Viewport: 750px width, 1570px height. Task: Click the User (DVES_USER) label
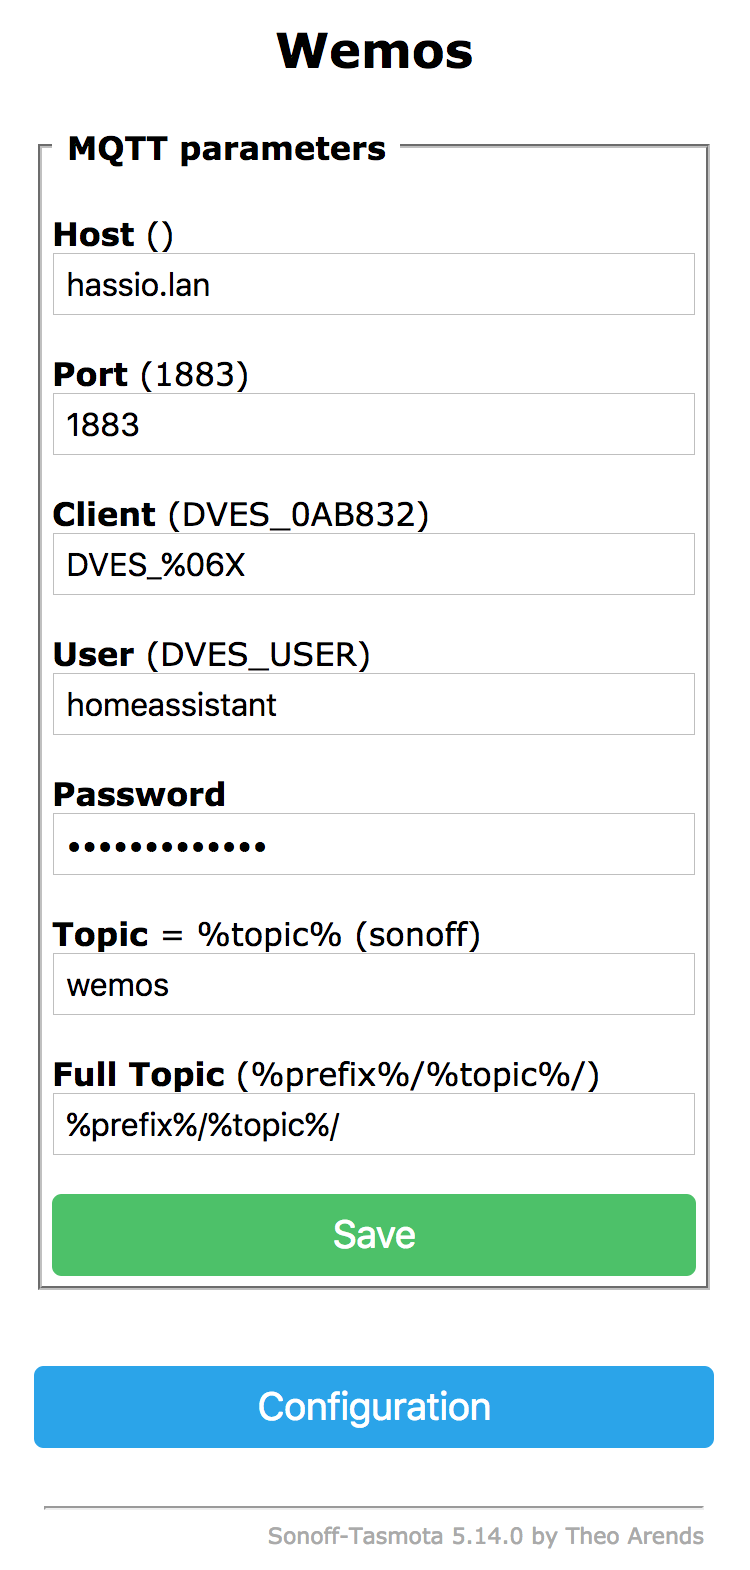[x=211, y=655]
